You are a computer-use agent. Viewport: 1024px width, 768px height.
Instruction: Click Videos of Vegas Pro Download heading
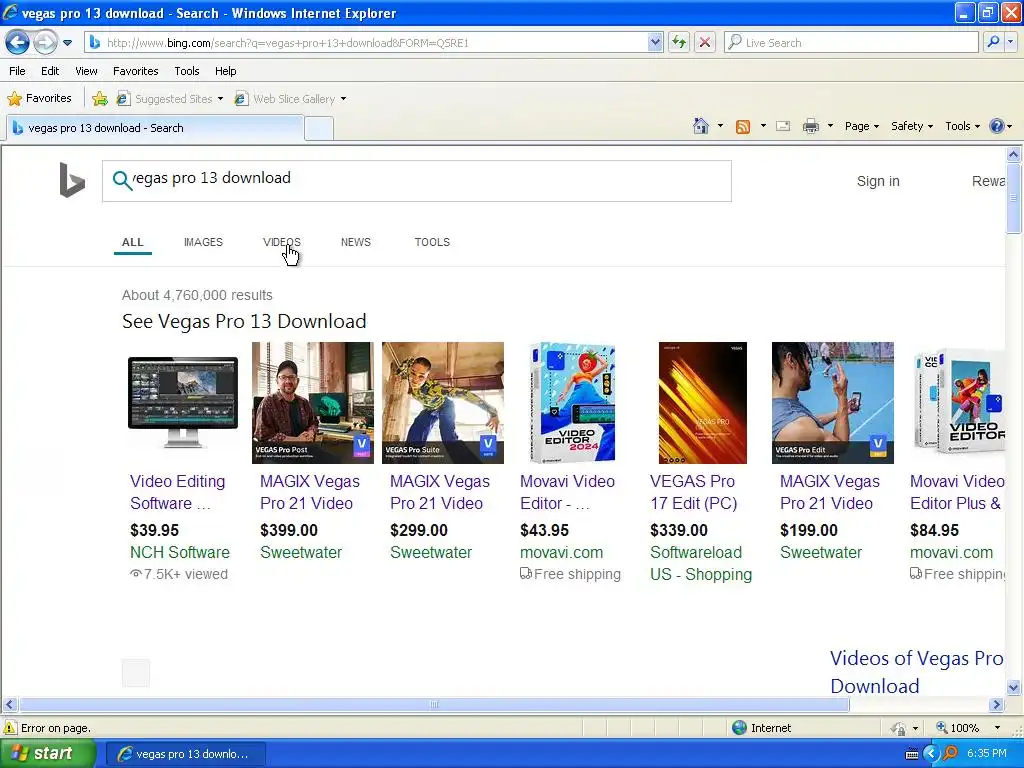click(x=916, y=672)
